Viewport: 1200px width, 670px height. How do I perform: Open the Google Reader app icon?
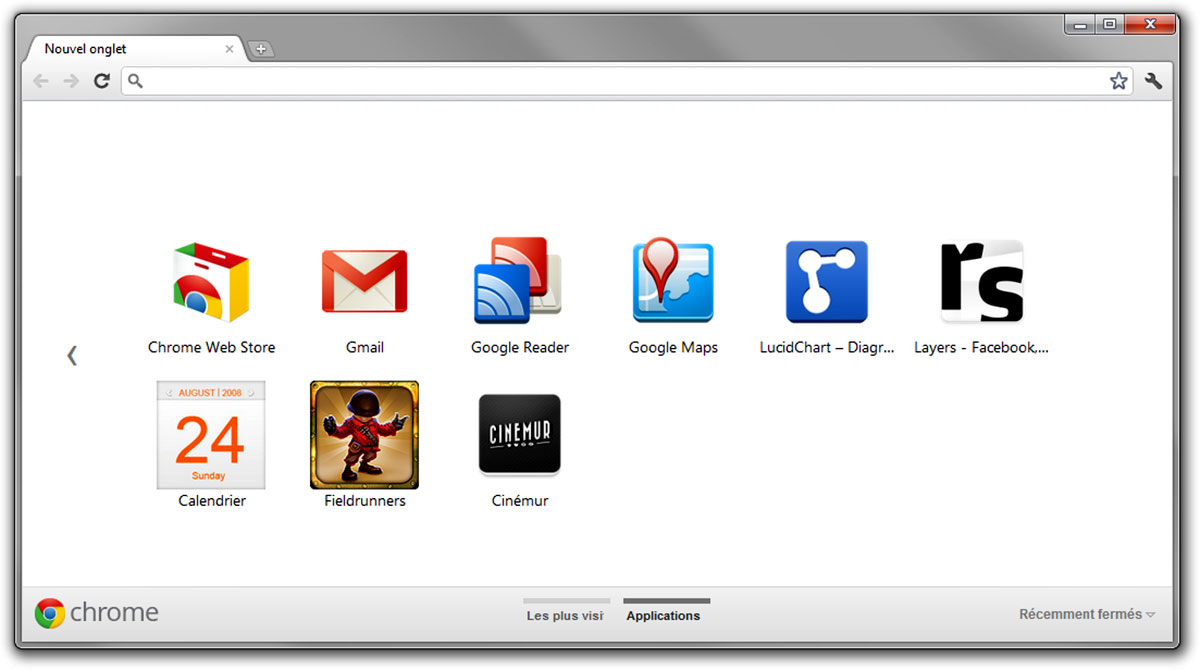click(x=518, y=281)
